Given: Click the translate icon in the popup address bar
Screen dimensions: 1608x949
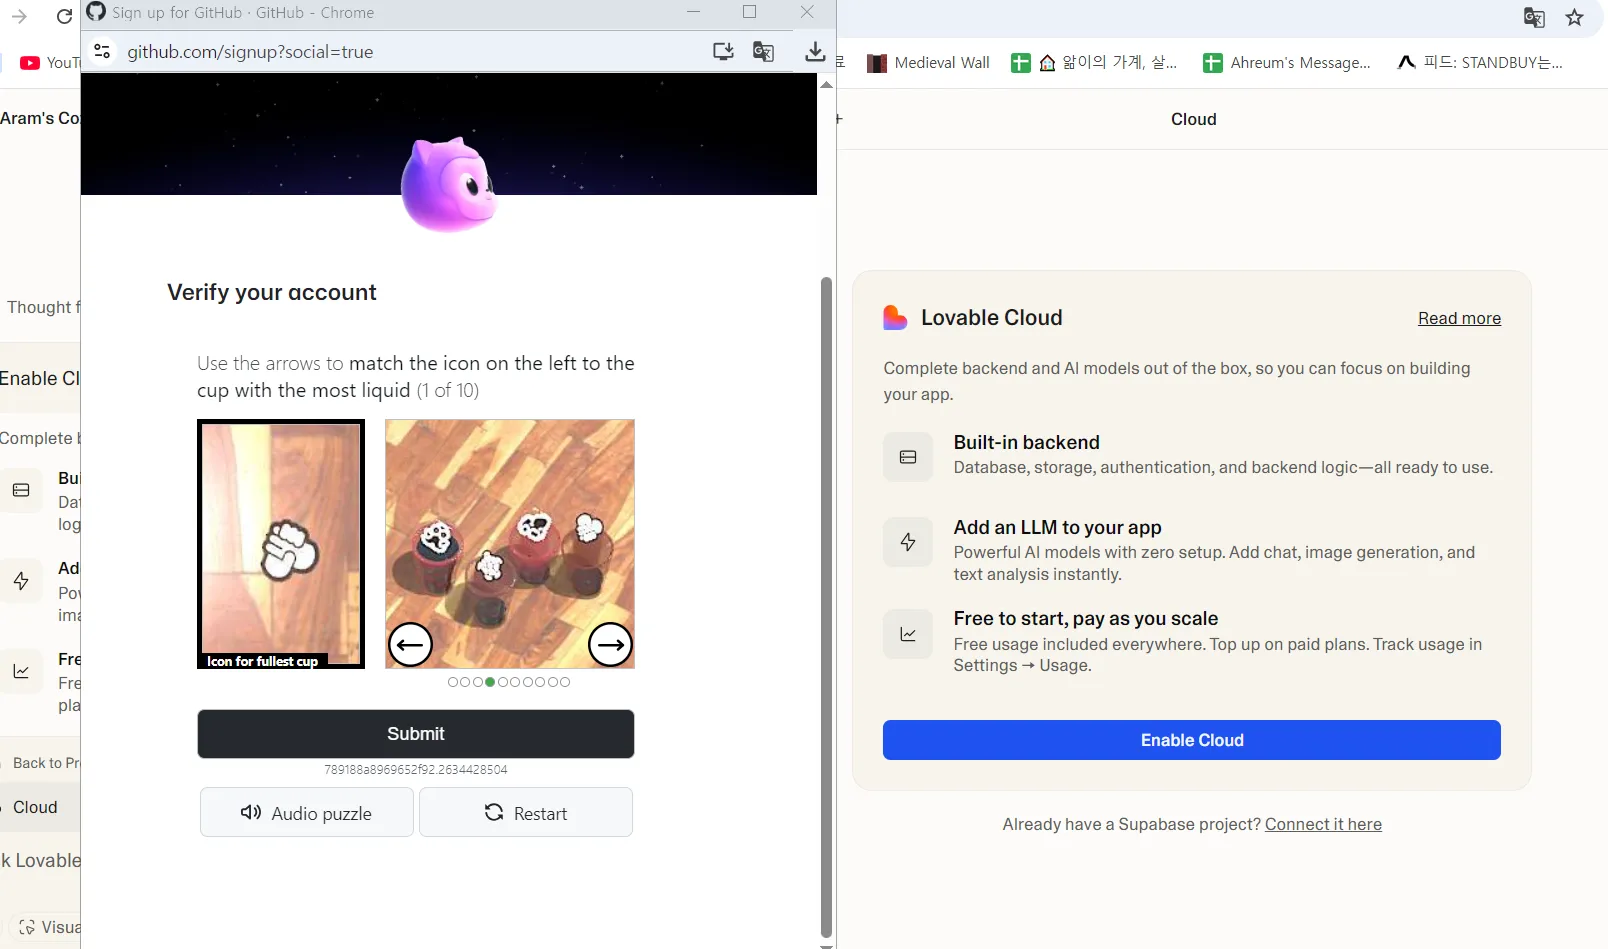Looking at the screenshot, I should (763, 52).
